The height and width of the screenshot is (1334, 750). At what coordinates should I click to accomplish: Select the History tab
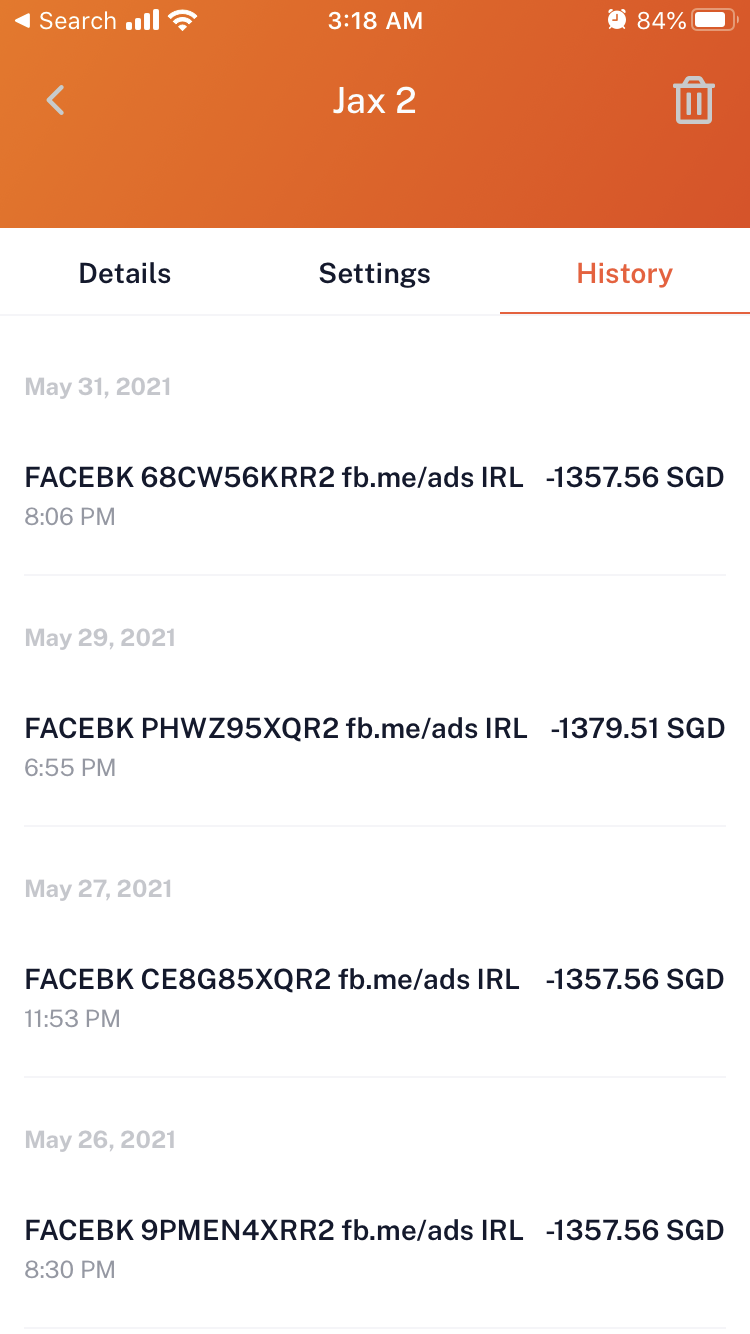click(624, 273)
